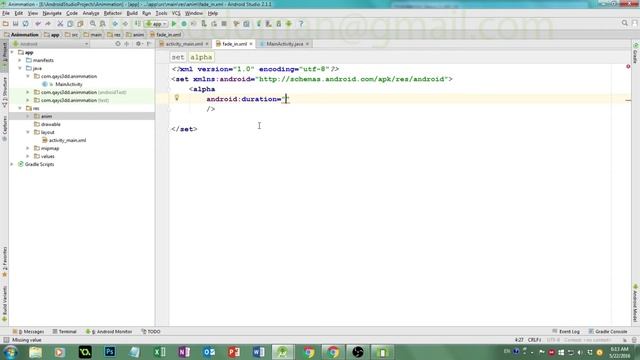Screen dimensions: 640x360
Task: Close the fade_in.xml editor tab
Action: [x=251, y=44]
